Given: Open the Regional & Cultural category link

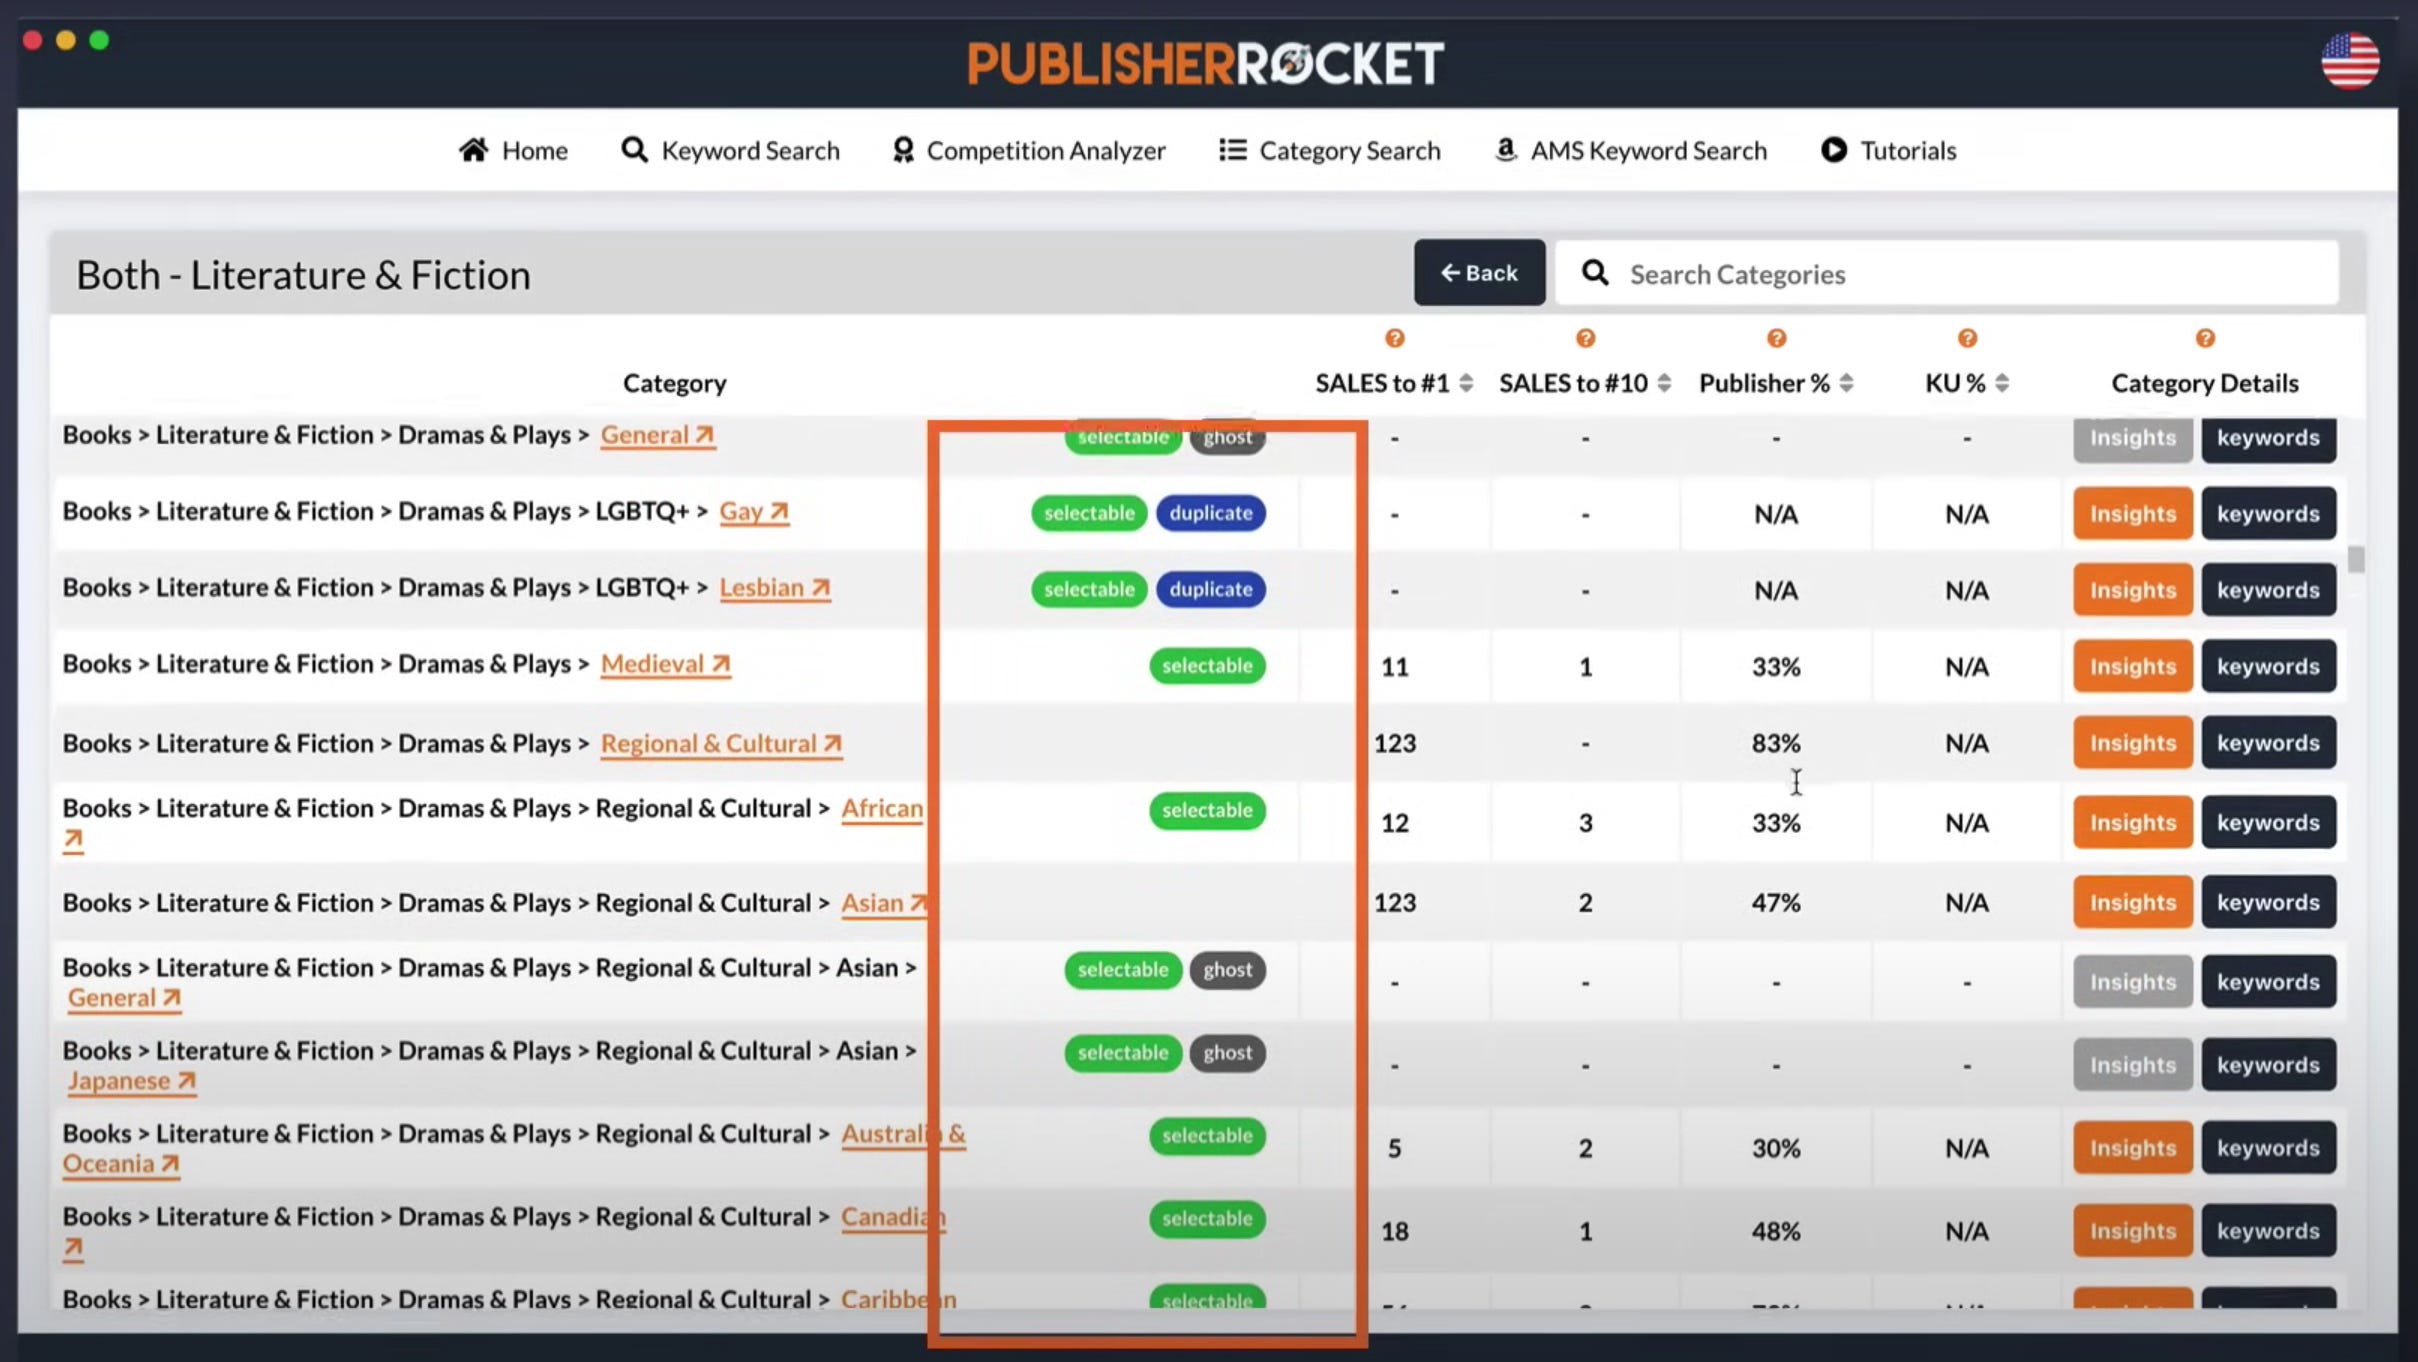Looking at the screenshot, I should click(x=721, y=744).
